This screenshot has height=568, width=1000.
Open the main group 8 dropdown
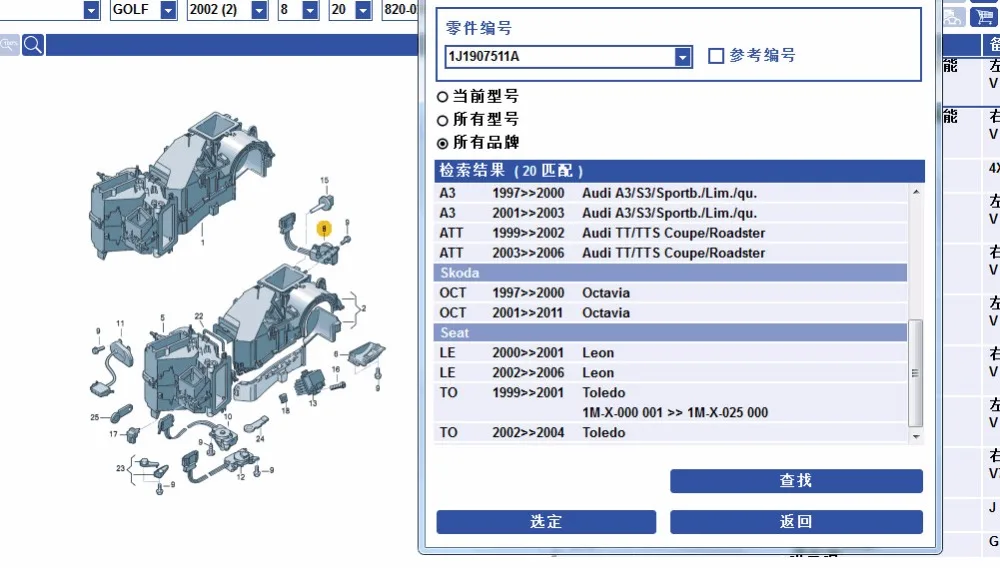310,10
